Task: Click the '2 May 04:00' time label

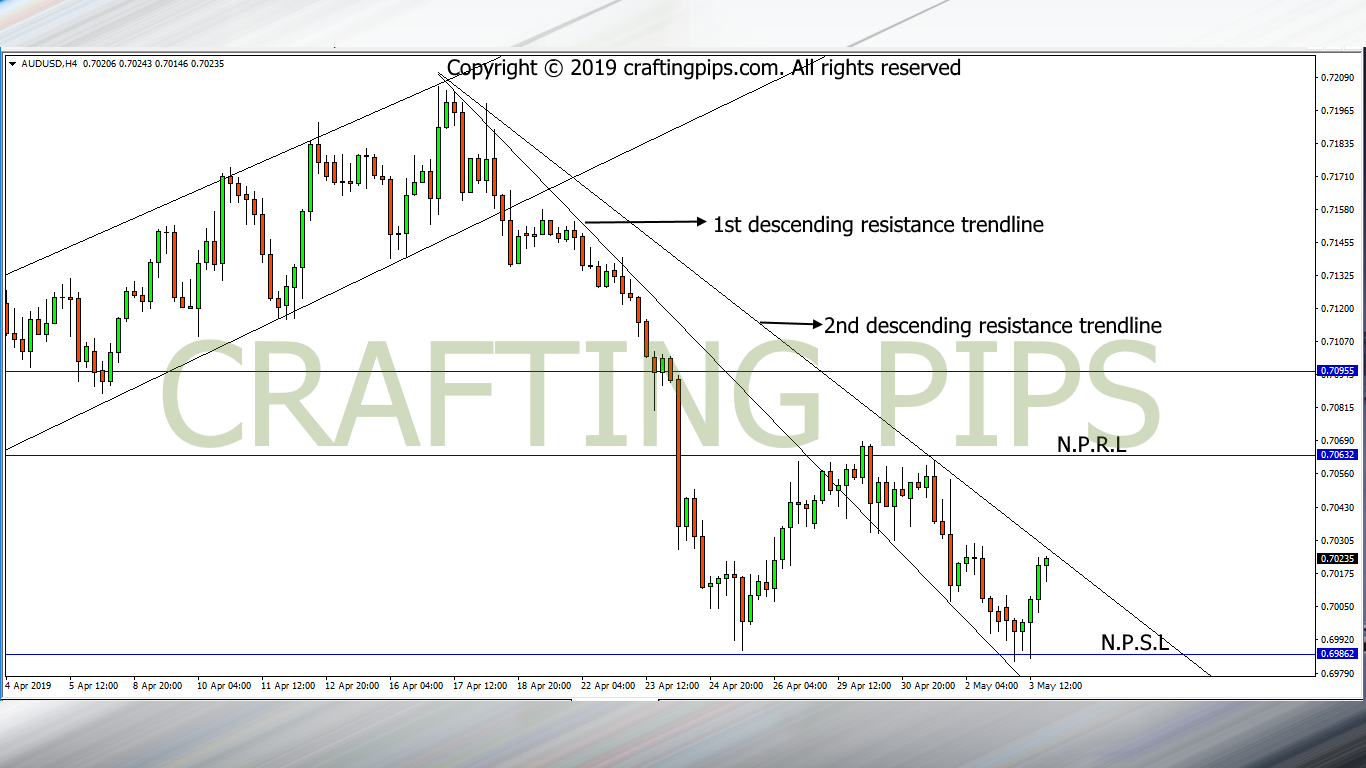Action: coord(993,686)
